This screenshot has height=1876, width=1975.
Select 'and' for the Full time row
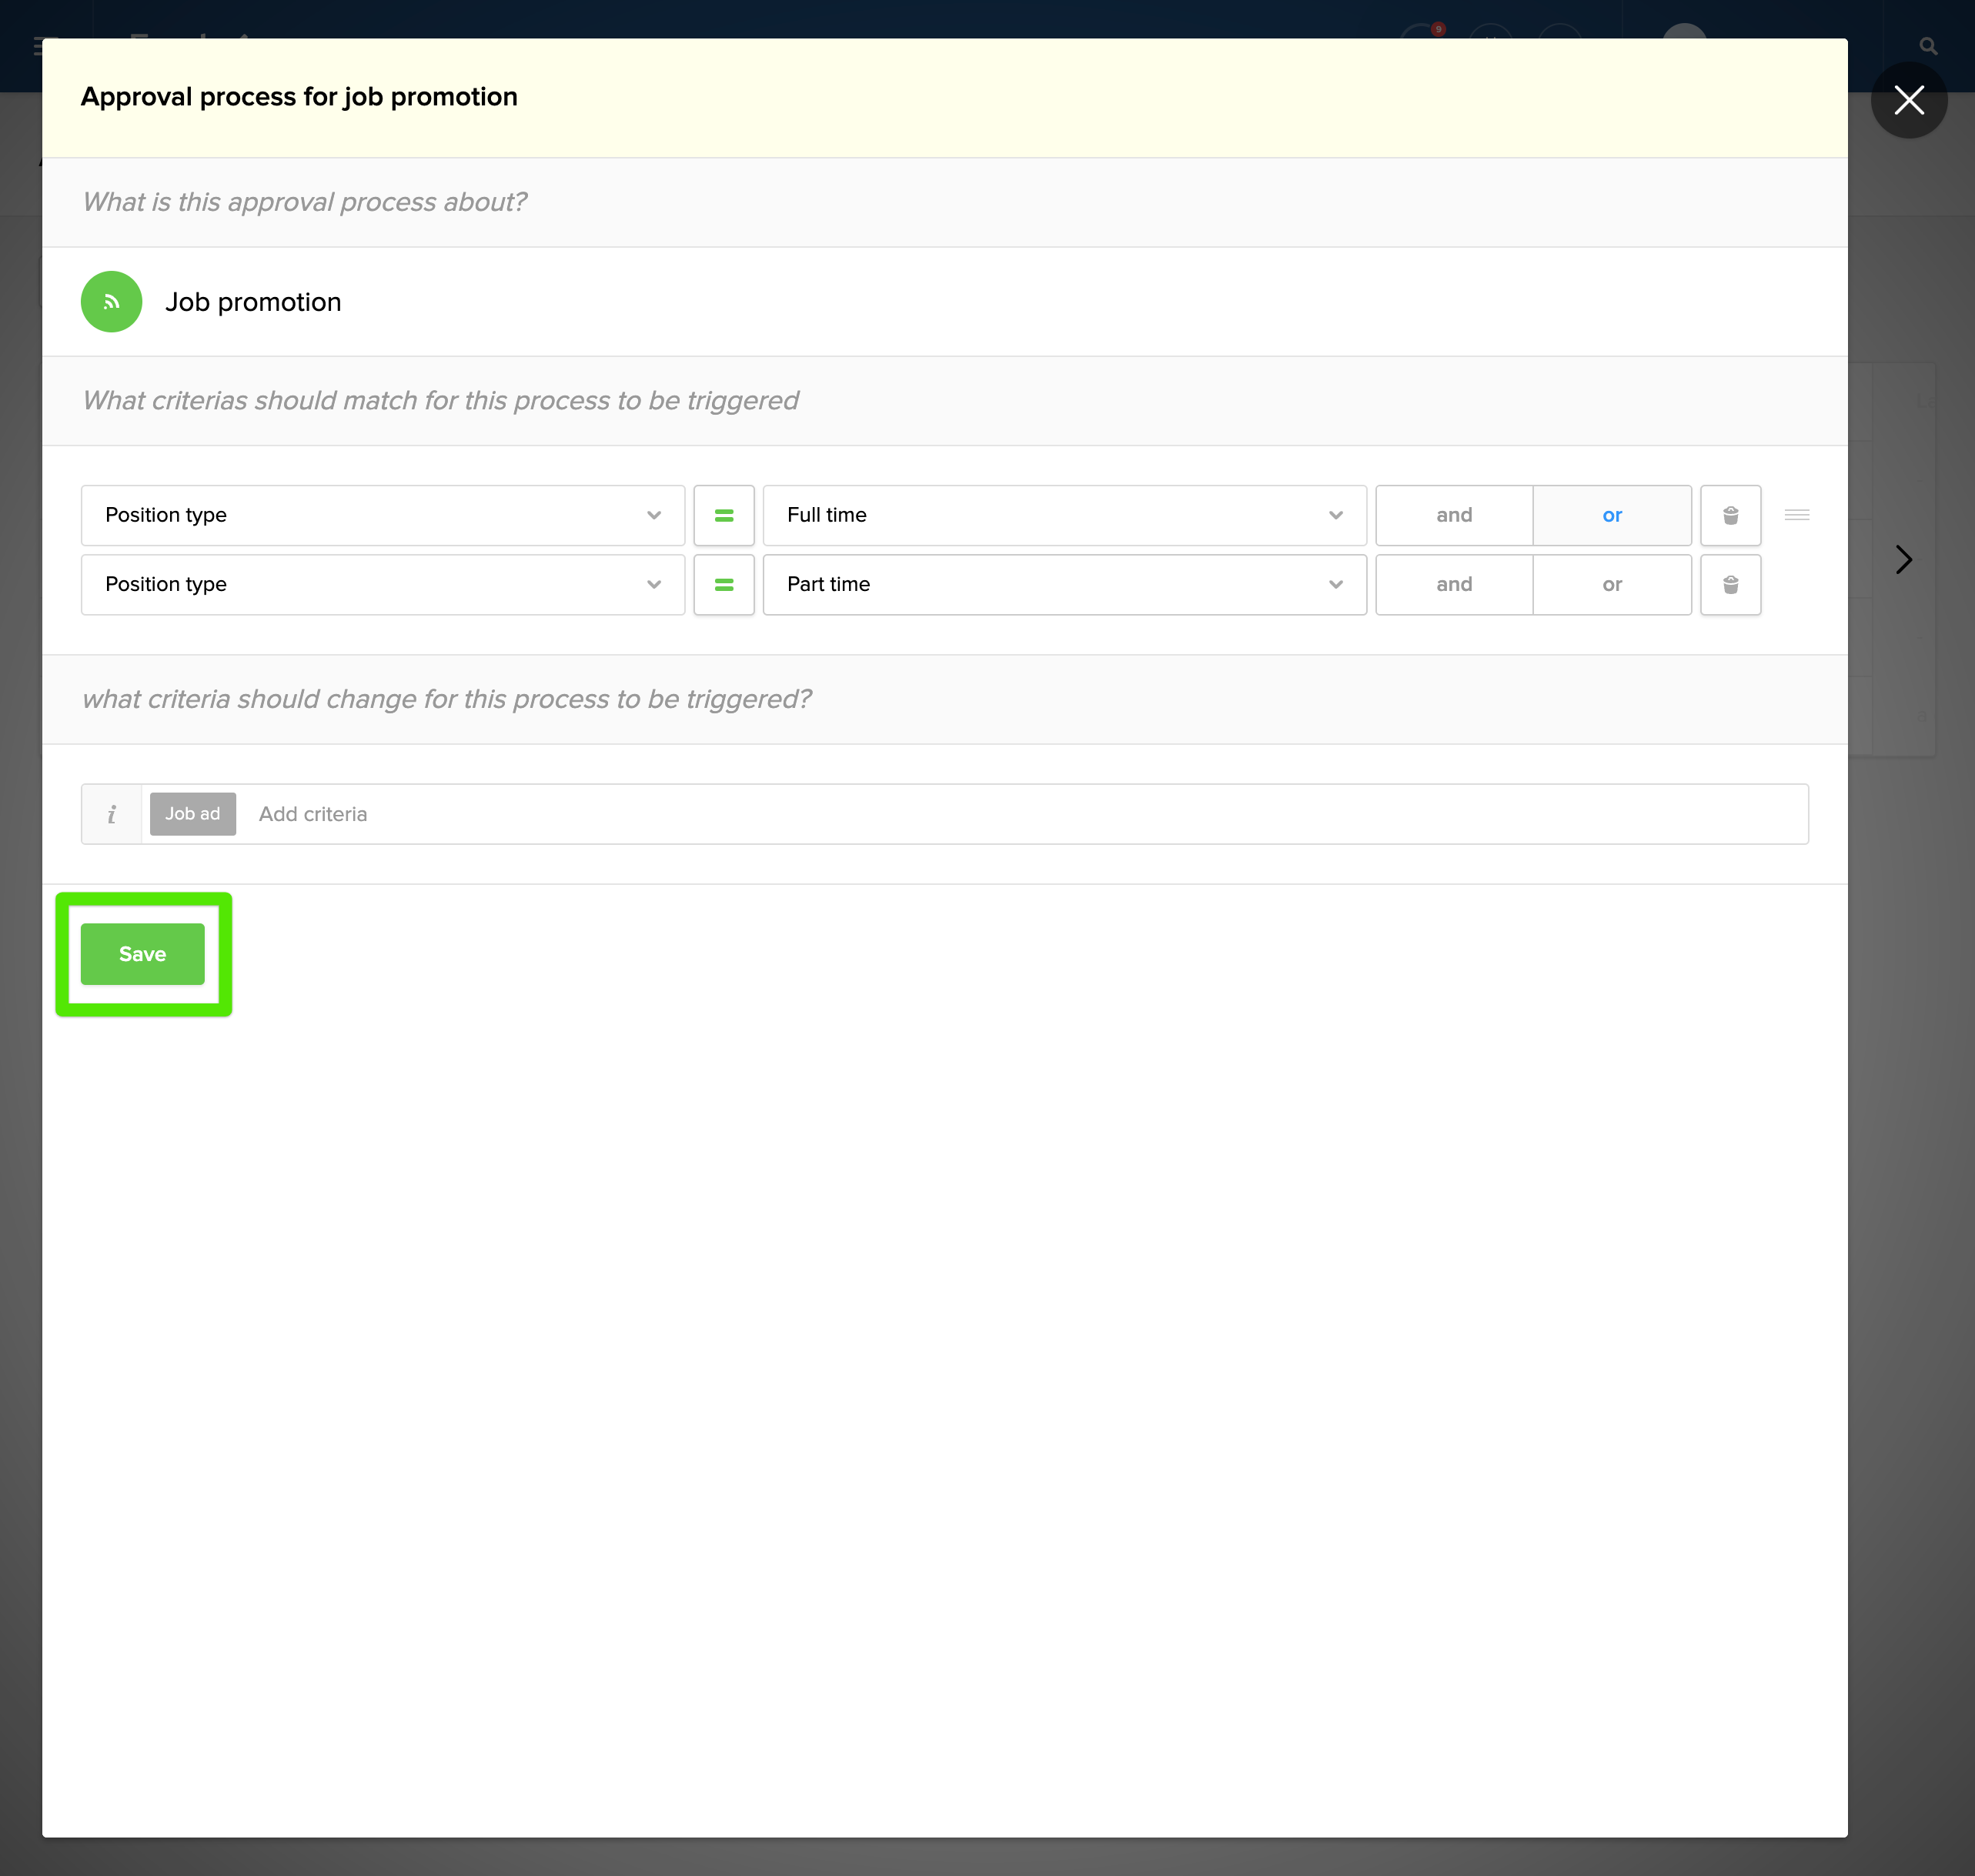pyautogui.click(x=1453, y=515)
